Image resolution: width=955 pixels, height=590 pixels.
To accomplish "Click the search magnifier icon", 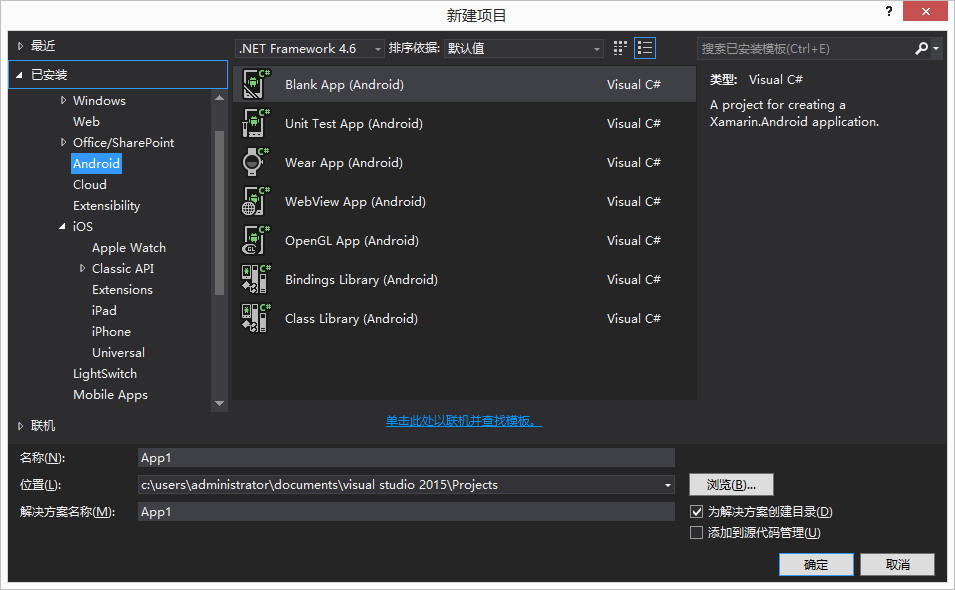I will pyautogui.click(x=921, y=48).
